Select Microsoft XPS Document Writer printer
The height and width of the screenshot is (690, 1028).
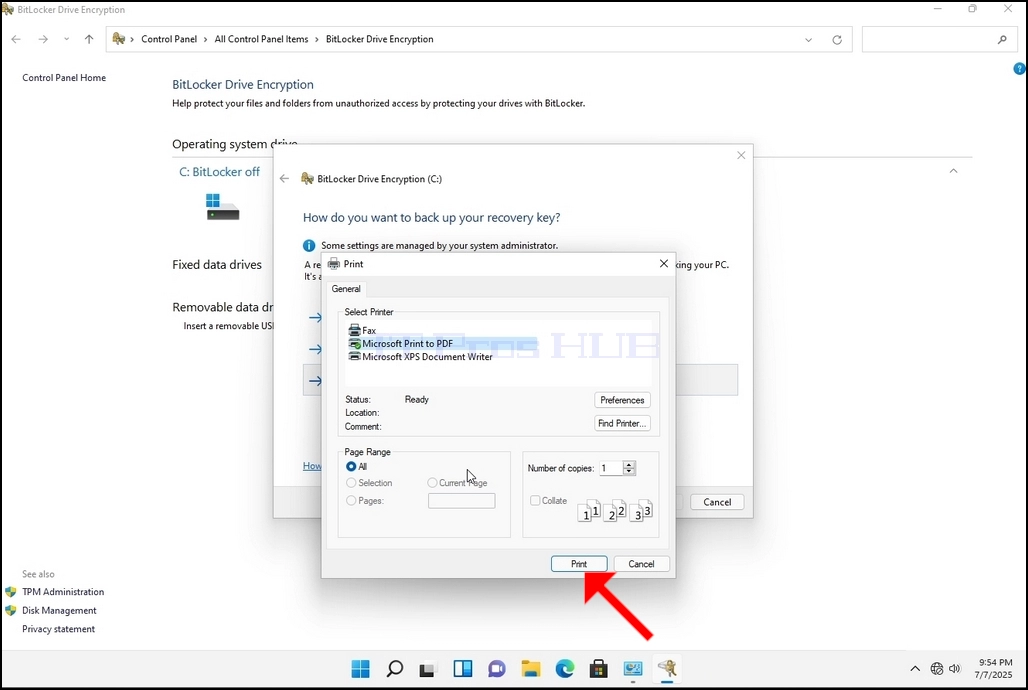point(421,357)
